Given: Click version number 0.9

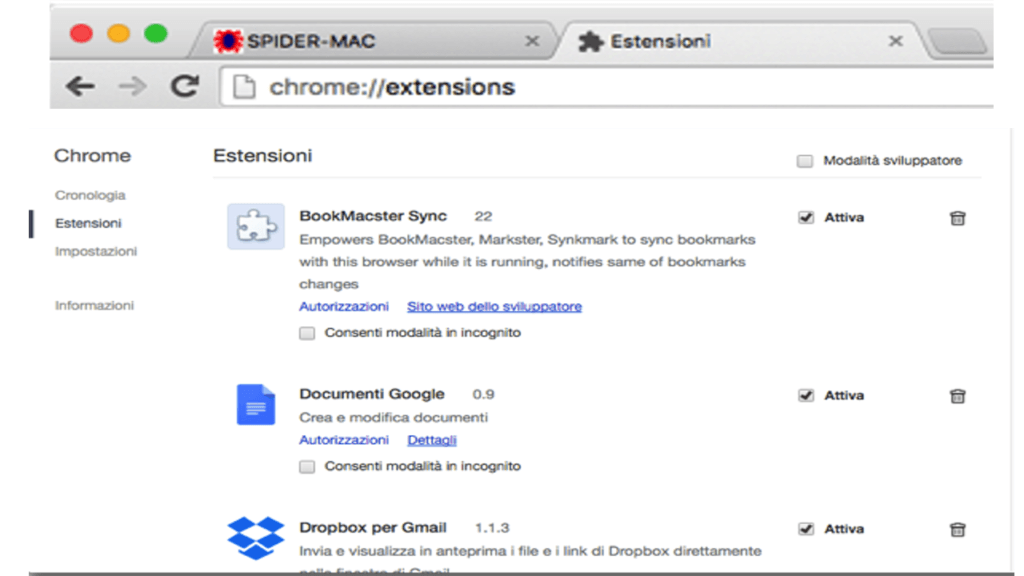Looking at the screenshot, I should [483, 394].
